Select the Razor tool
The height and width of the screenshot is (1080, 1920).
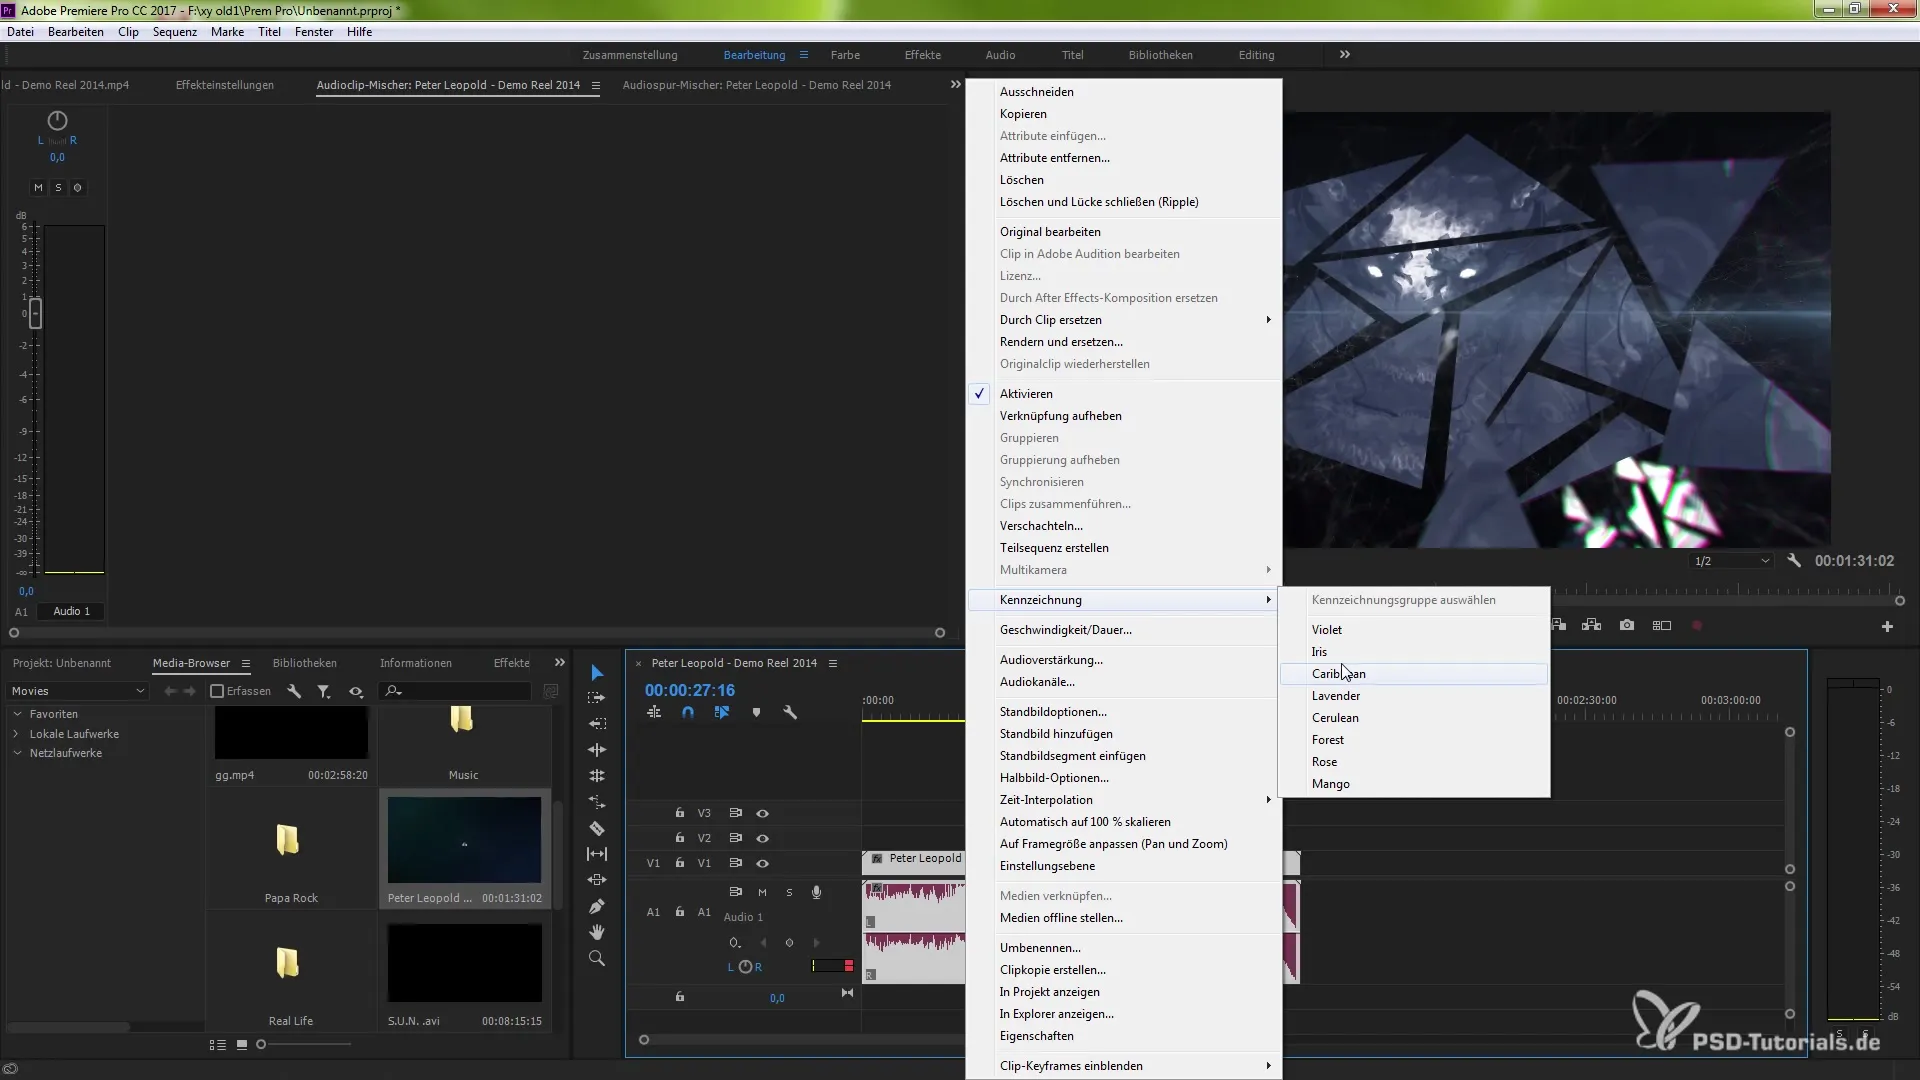pyautogui.click(x=597, y=828)
